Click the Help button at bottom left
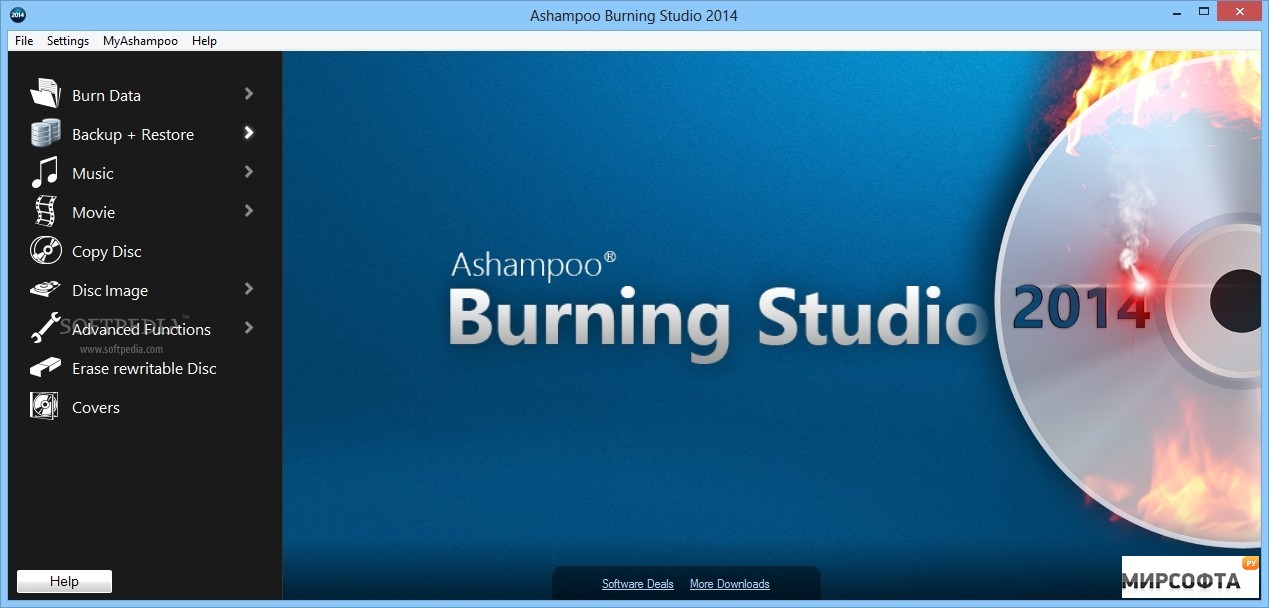Image resolution: width=1269 pixels, height=608 pixels. [64, 581]
